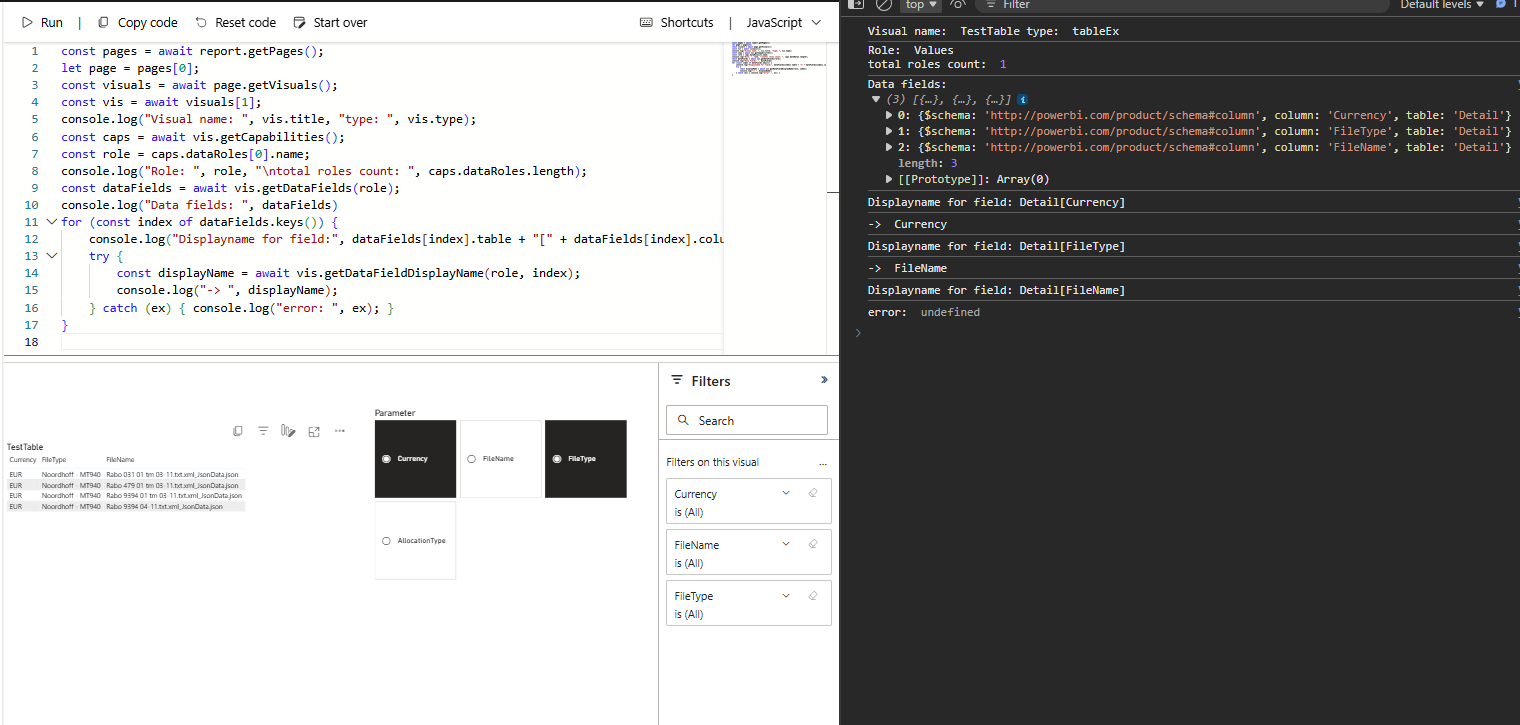Expand console array item 0 with column 'Currency'

890,115
